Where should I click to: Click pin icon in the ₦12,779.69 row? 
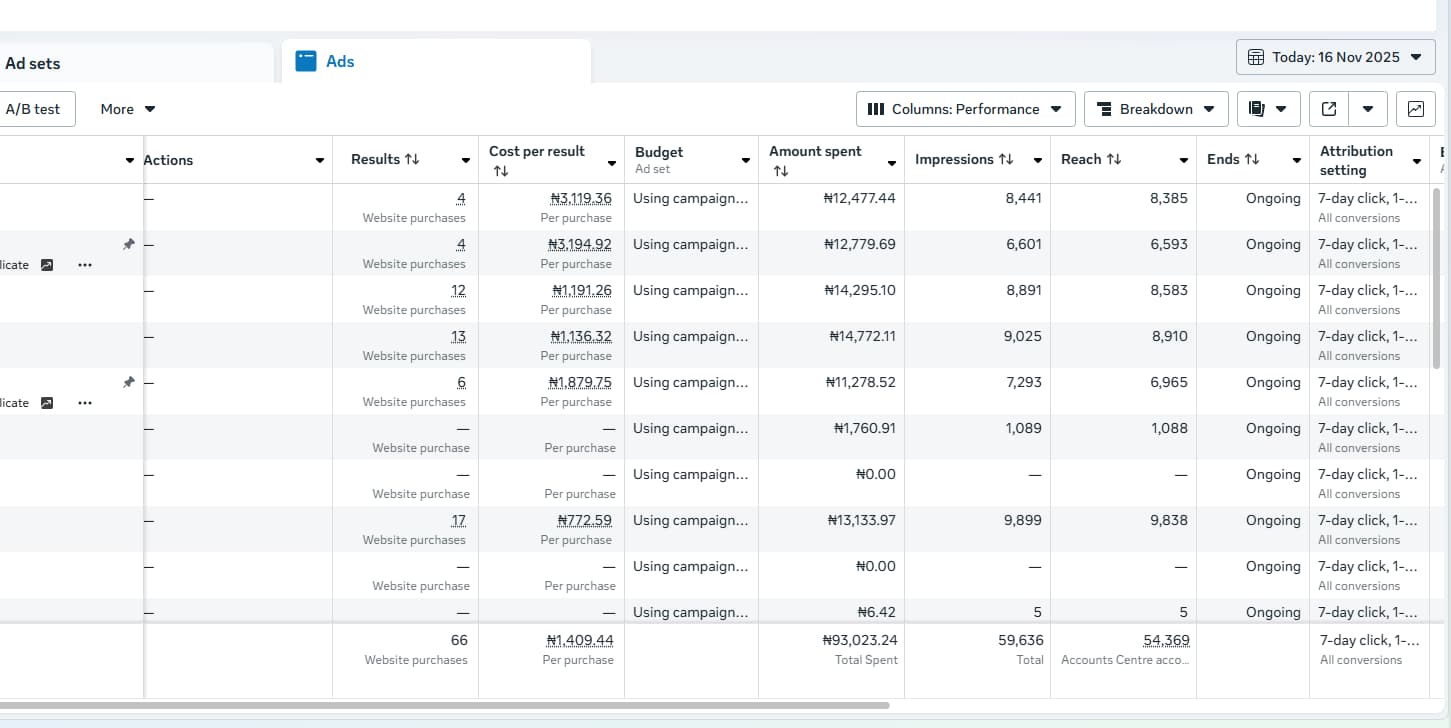point(128,244)
